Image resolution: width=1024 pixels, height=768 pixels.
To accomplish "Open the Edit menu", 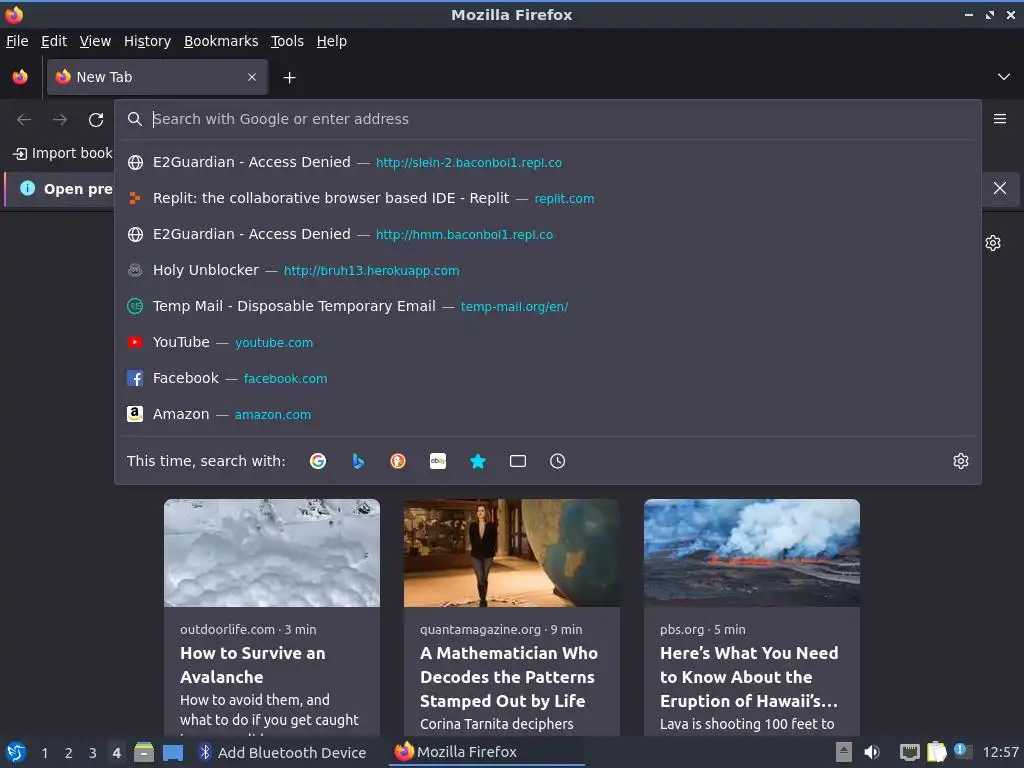I will tap(54, 41).
